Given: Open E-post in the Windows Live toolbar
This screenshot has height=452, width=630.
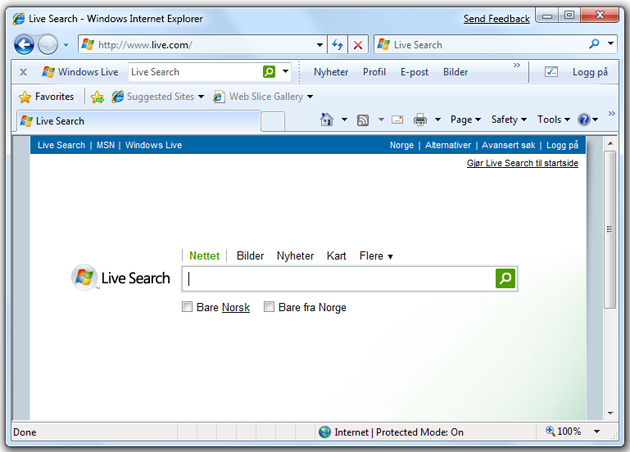Looking at the screenshot, I should (414, 72).
